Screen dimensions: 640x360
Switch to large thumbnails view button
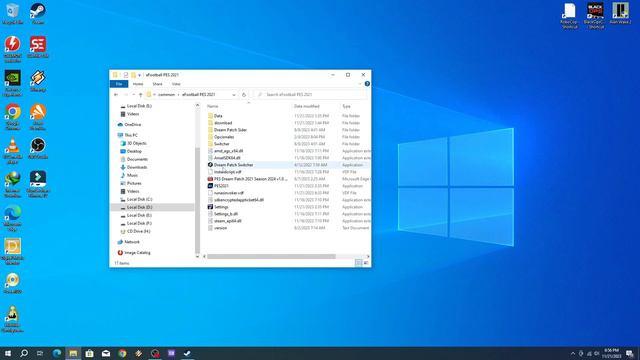coord(366,263)
